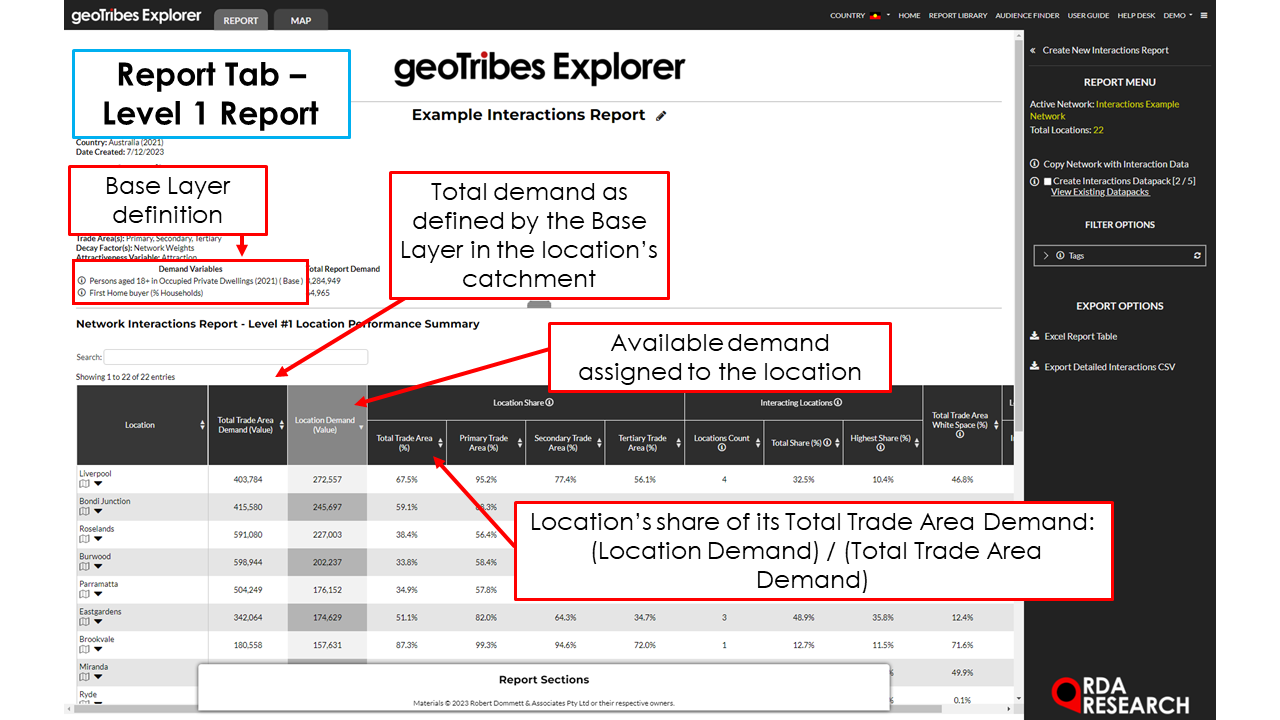Screen dimensions: 1280x720
Task: Open USER GUIDE menu item
Action: 1088,16
